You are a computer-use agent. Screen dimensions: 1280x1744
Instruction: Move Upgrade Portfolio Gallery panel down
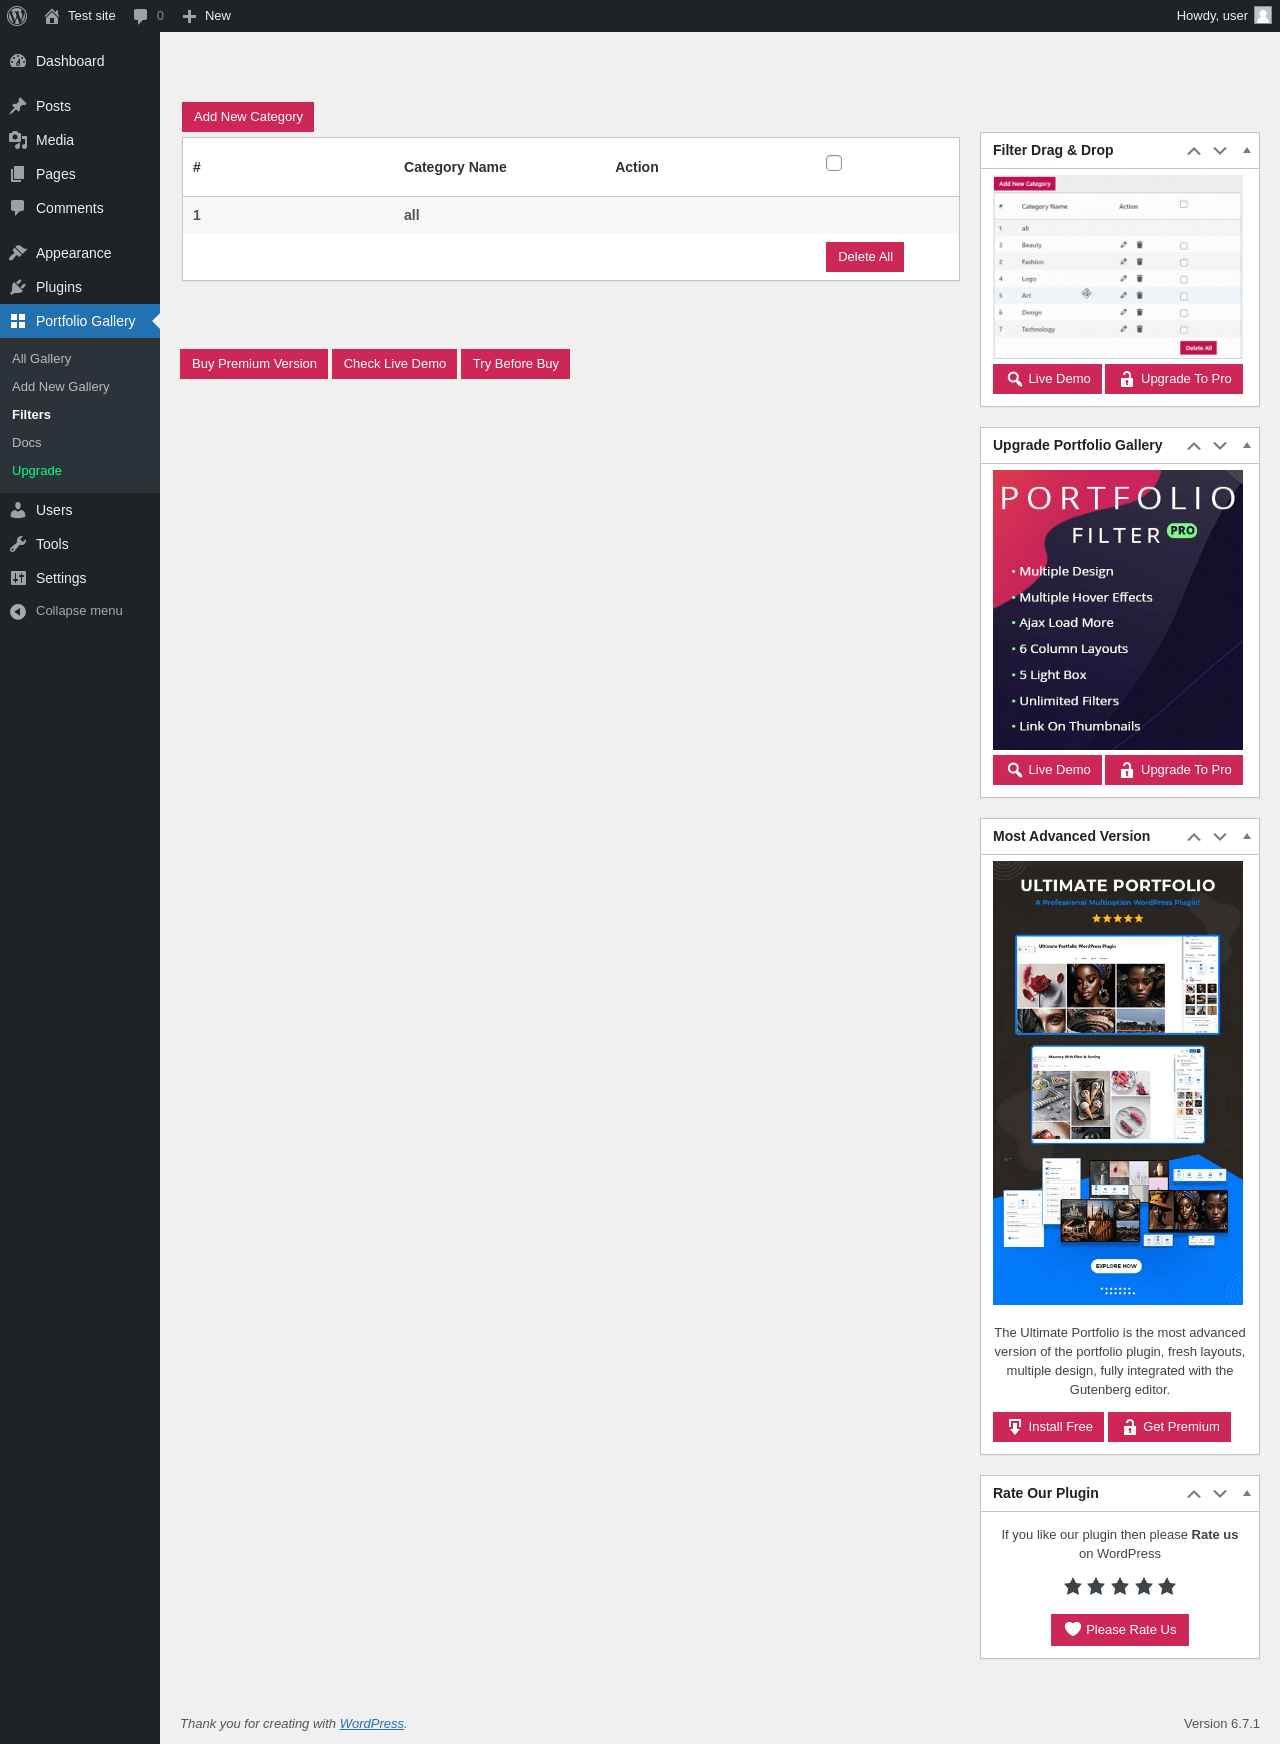1220,446
